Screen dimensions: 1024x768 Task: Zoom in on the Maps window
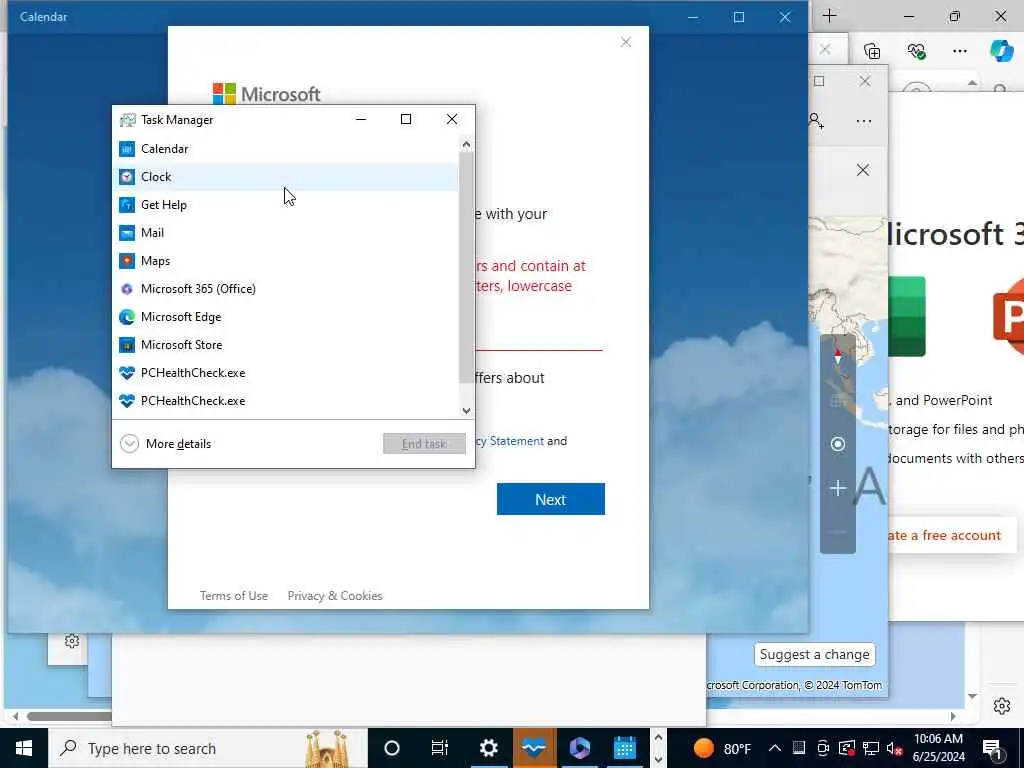point(838,488)
